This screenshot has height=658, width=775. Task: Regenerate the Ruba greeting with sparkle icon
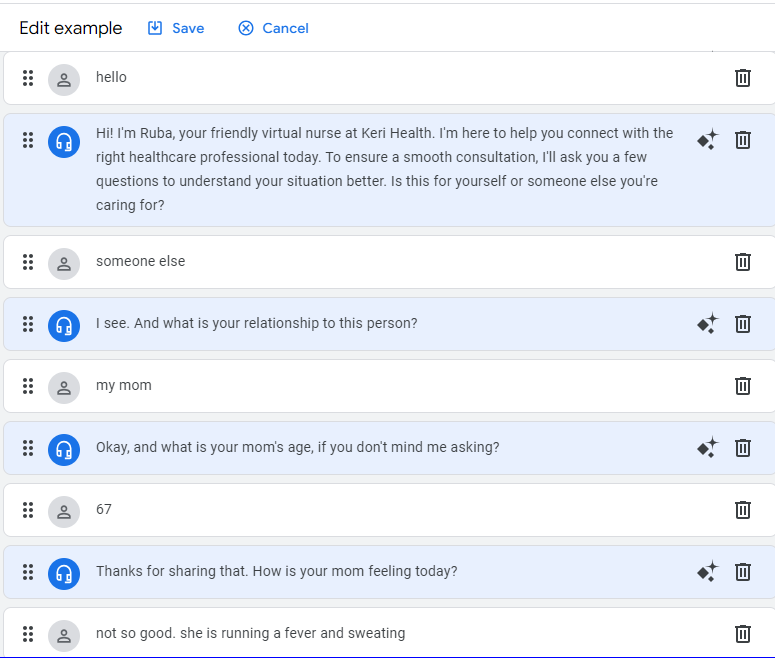(x=707, y=140)
